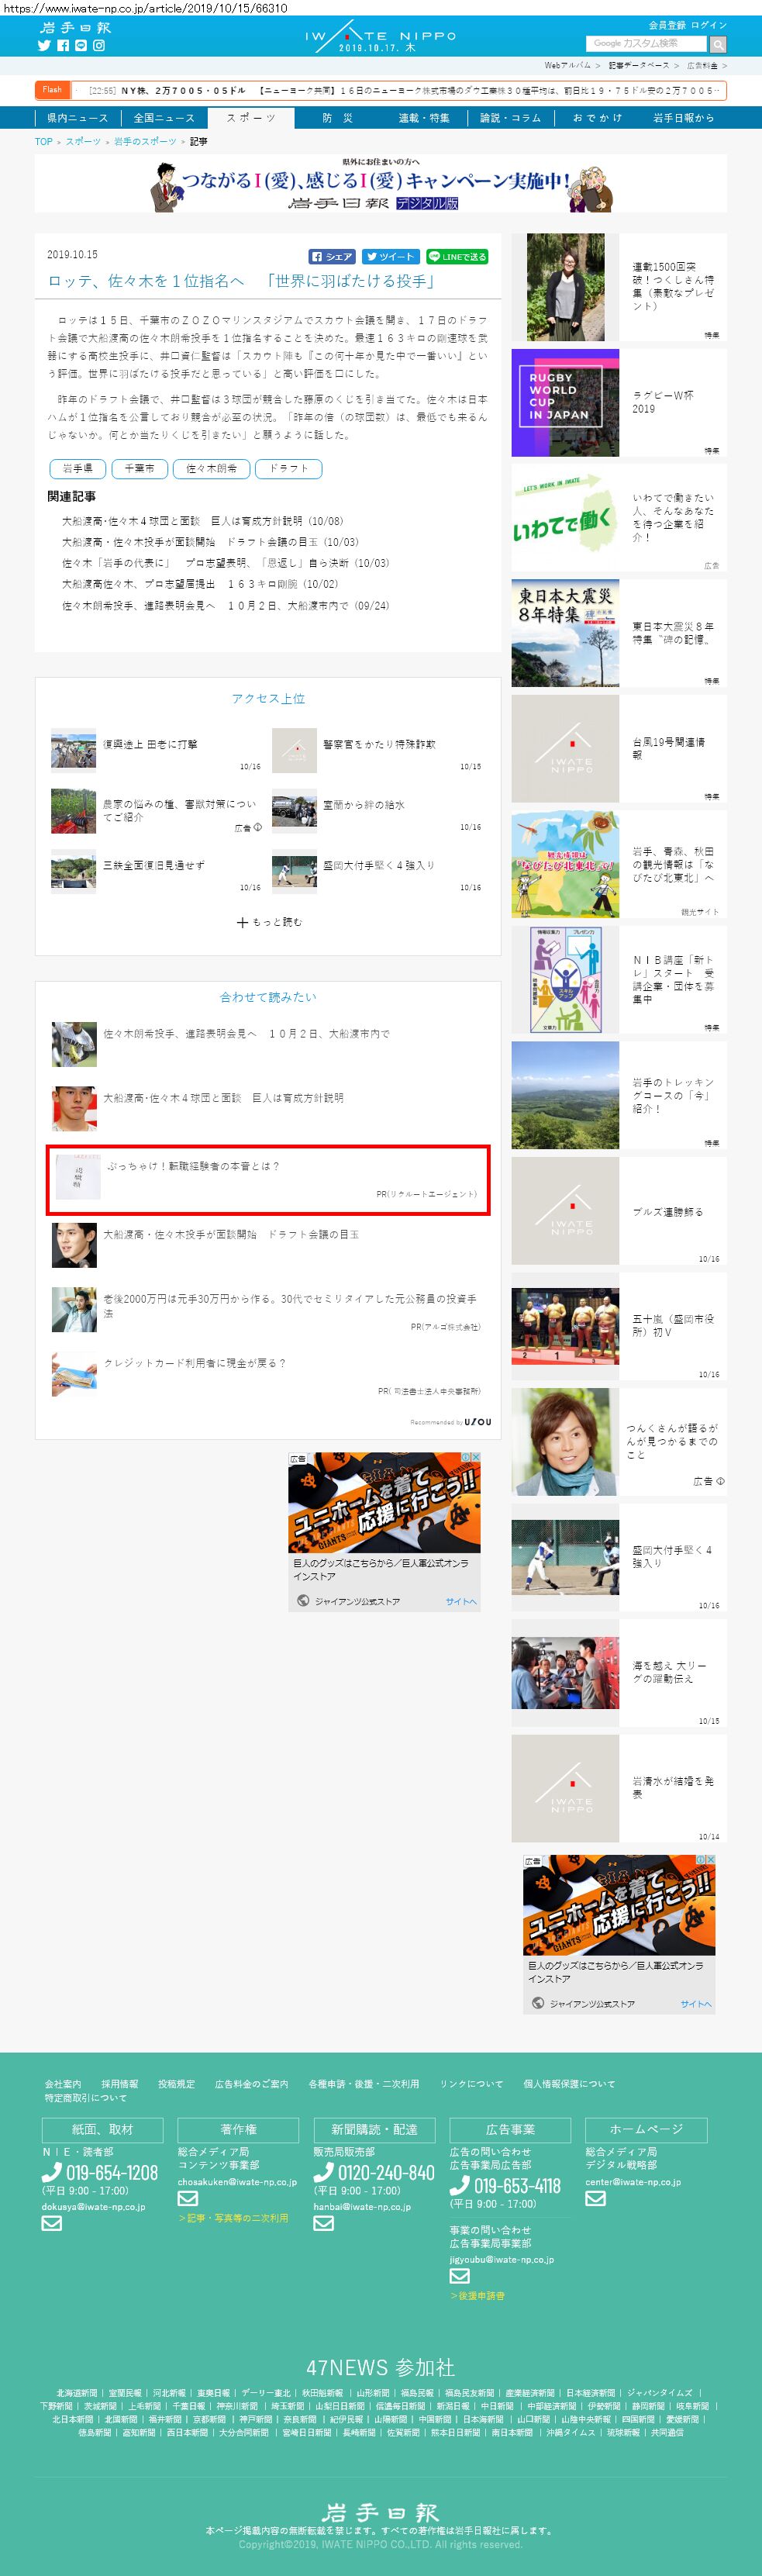
Task: Open the 記事データベース link
Action: coord(638,65)
